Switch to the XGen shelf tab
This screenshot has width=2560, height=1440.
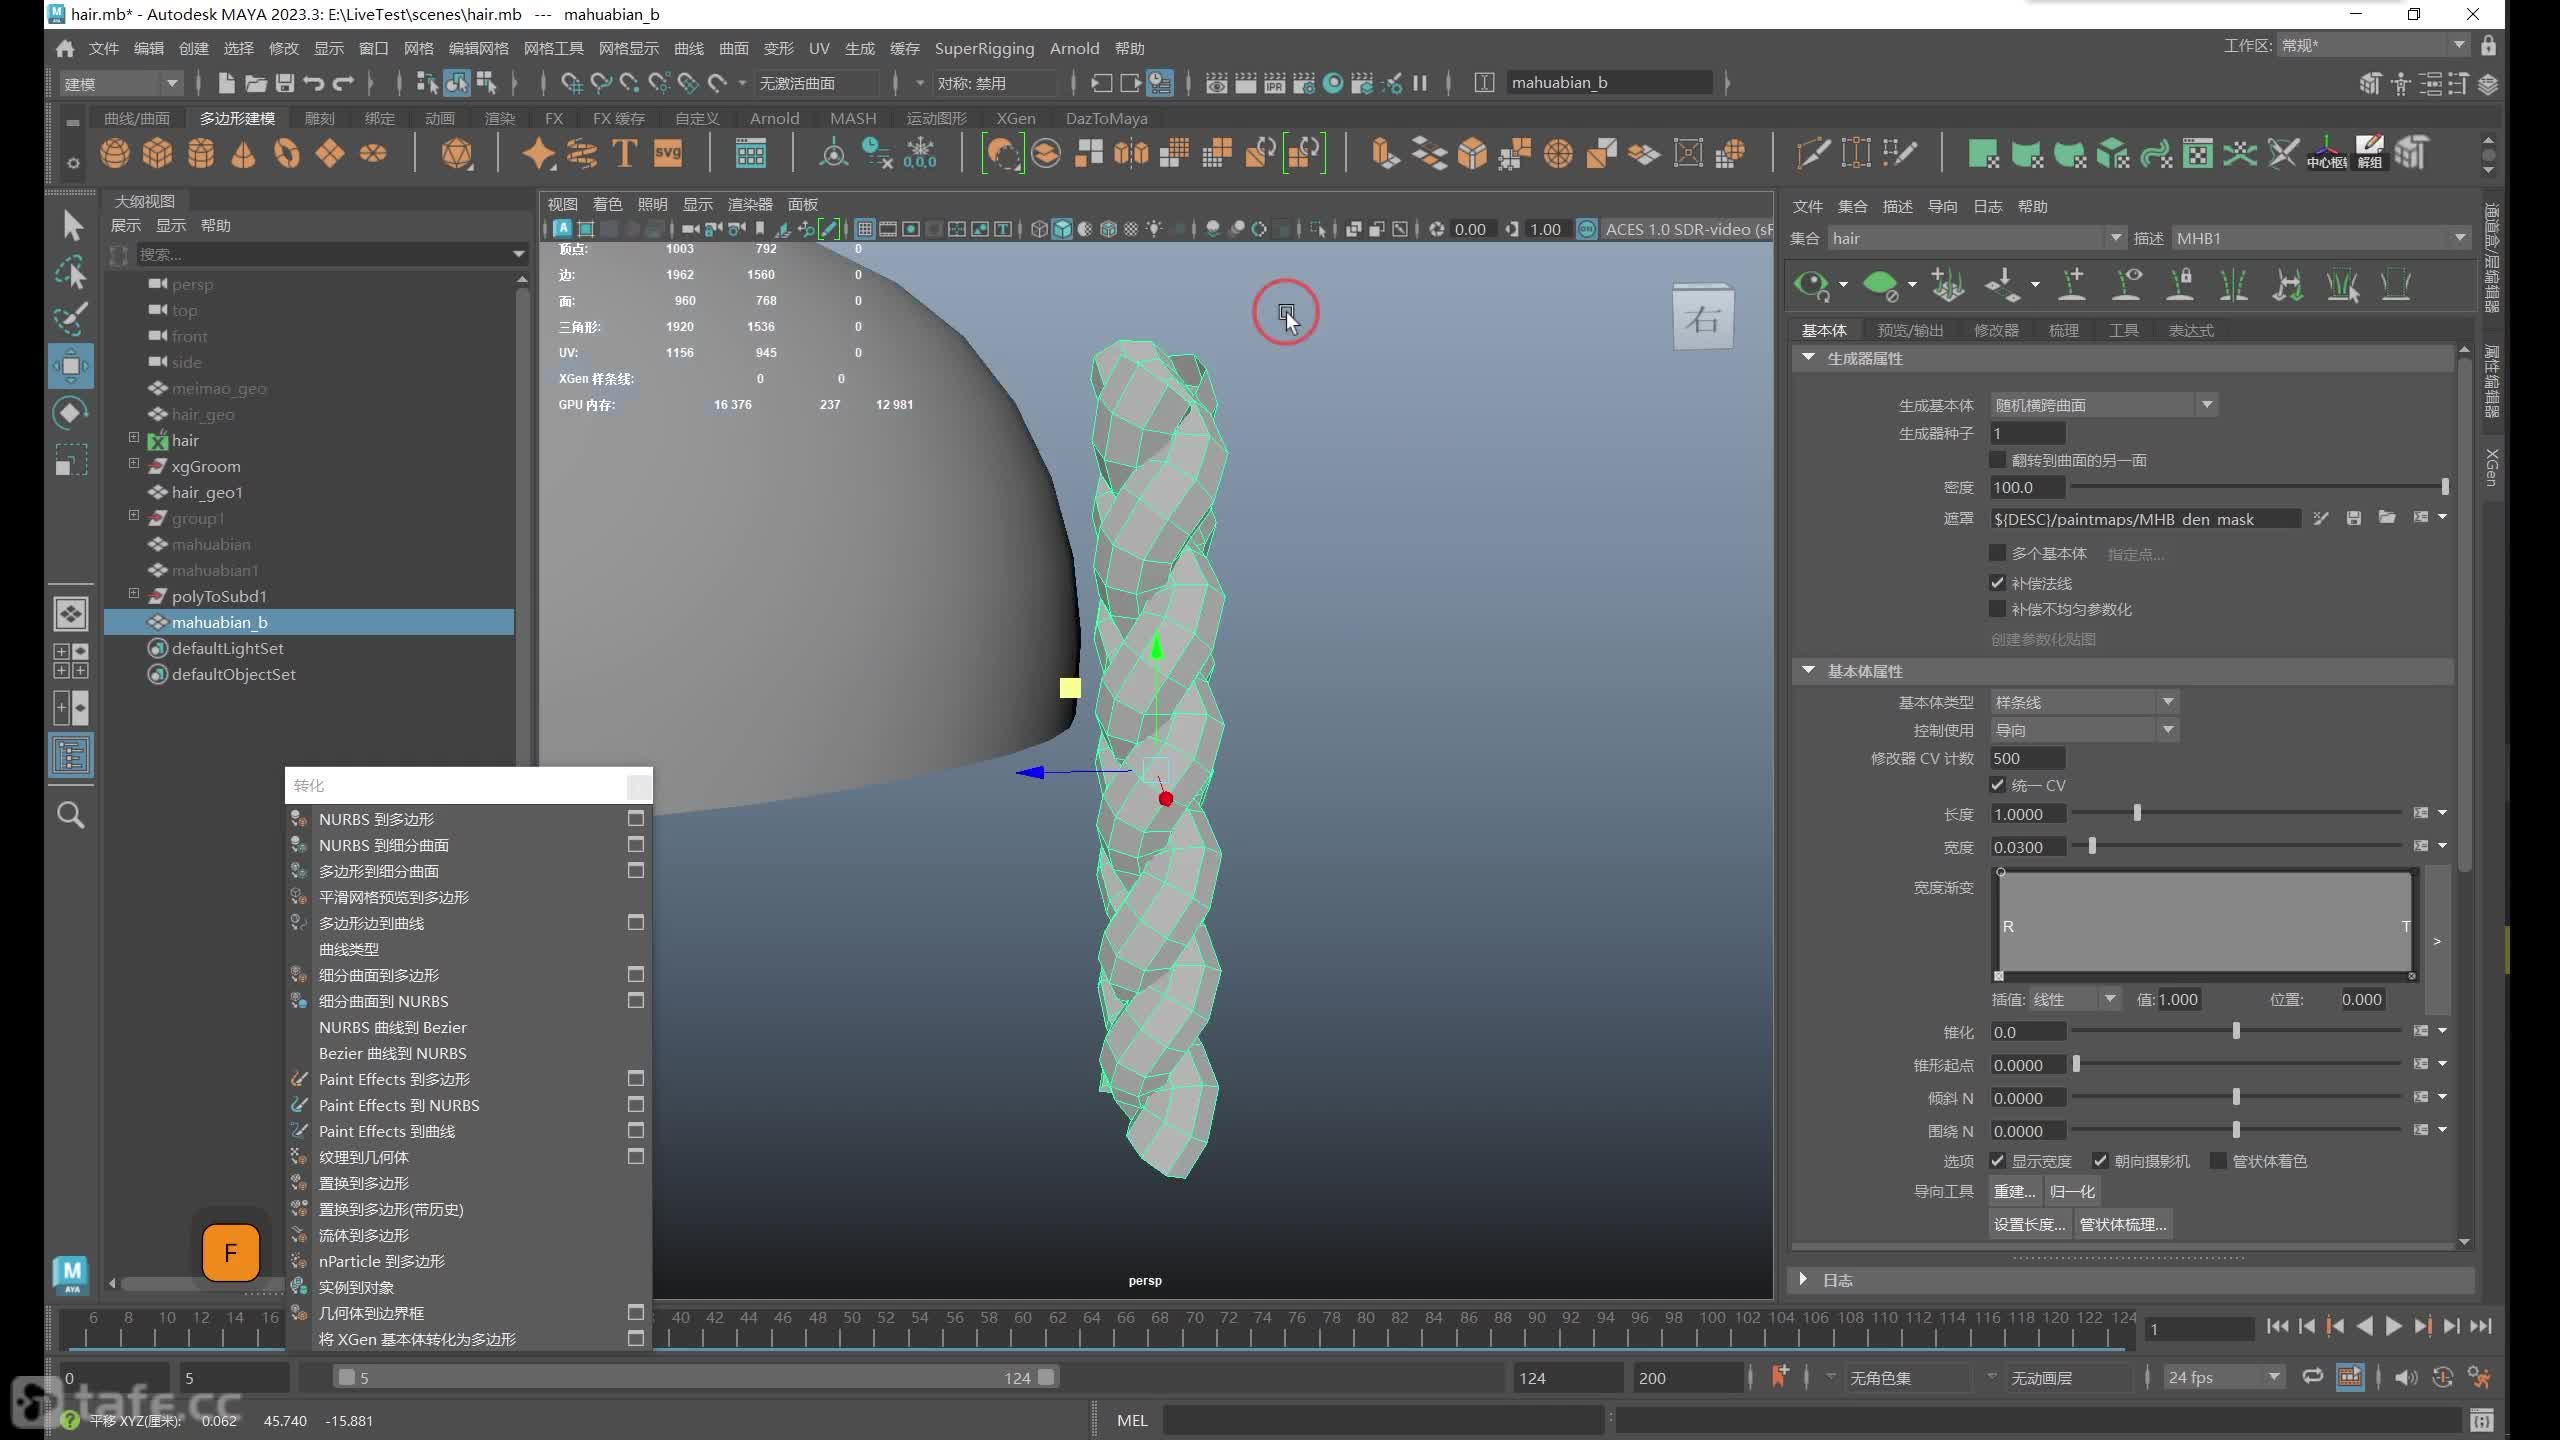tap(1015, 118)
